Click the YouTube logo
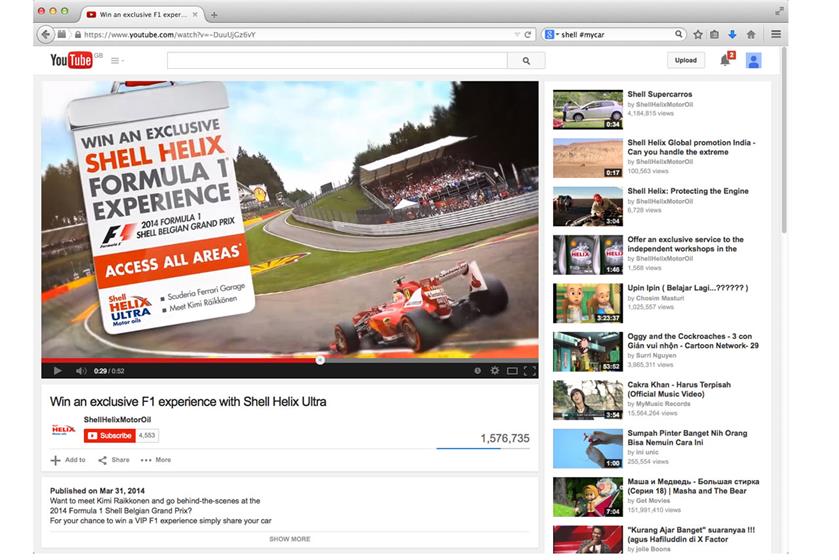The width and height of the screenshot is (839, 560). [x=71, y=60]
